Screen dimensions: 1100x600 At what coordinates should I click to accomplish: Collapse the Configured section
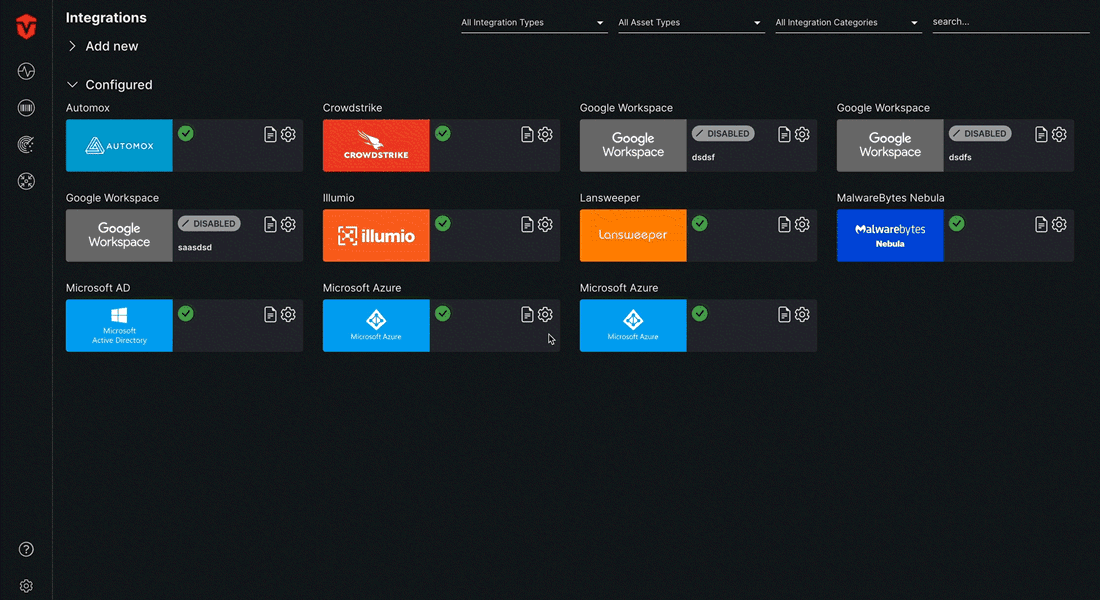tap(109, 85)
